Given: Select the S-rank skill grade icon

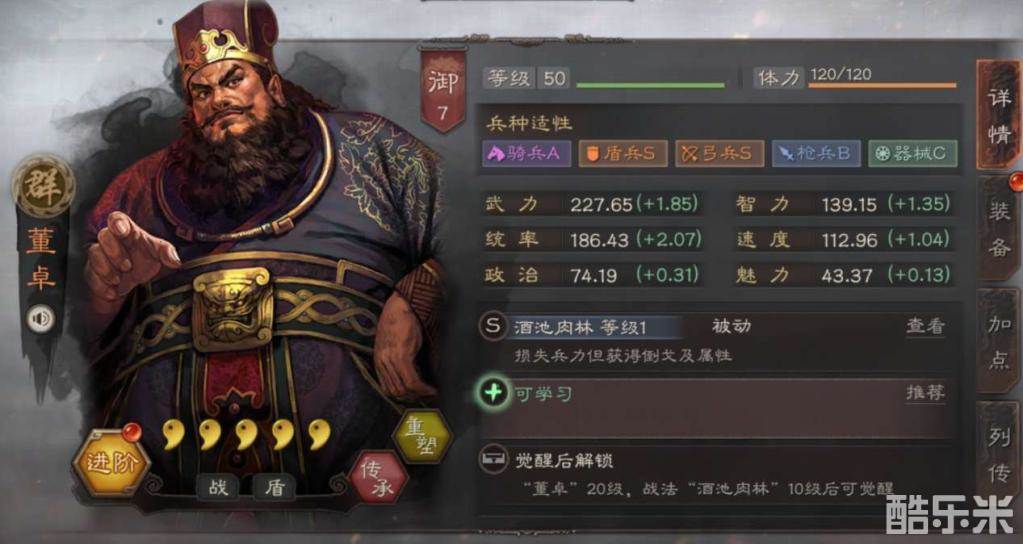Looking at the screenshot, I should point(493,325).
